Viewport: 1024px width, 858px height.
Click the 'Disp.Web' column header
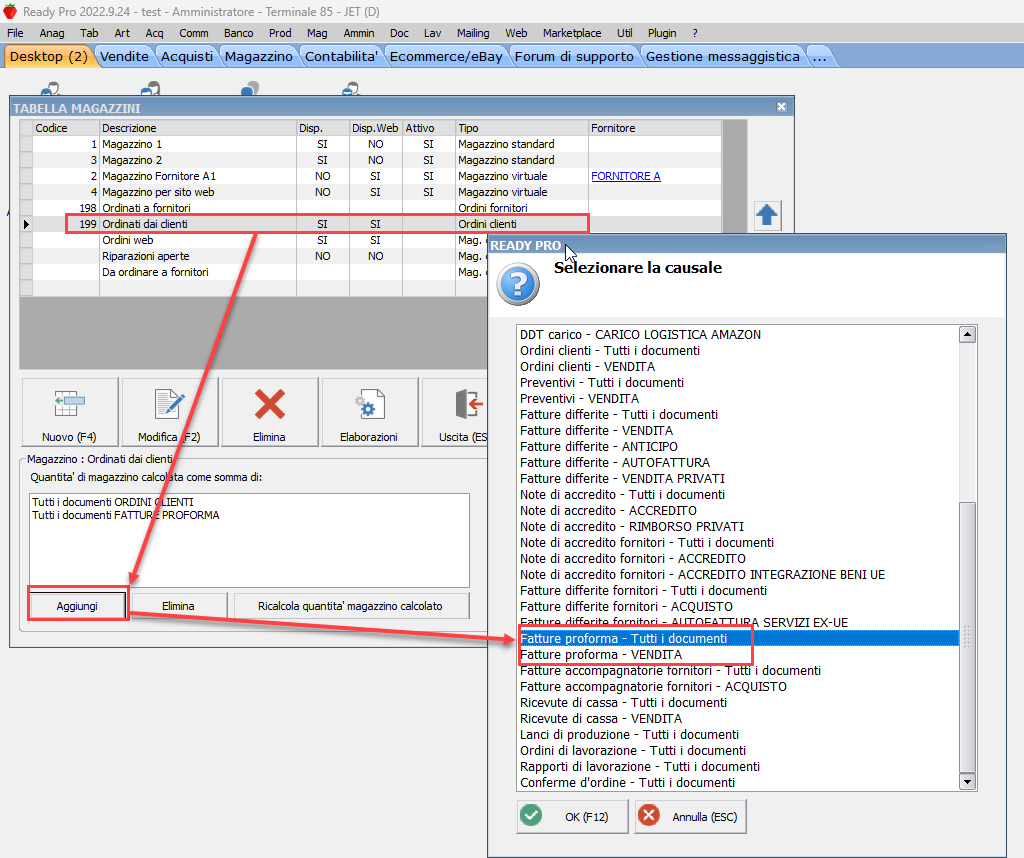coord(376,128)
